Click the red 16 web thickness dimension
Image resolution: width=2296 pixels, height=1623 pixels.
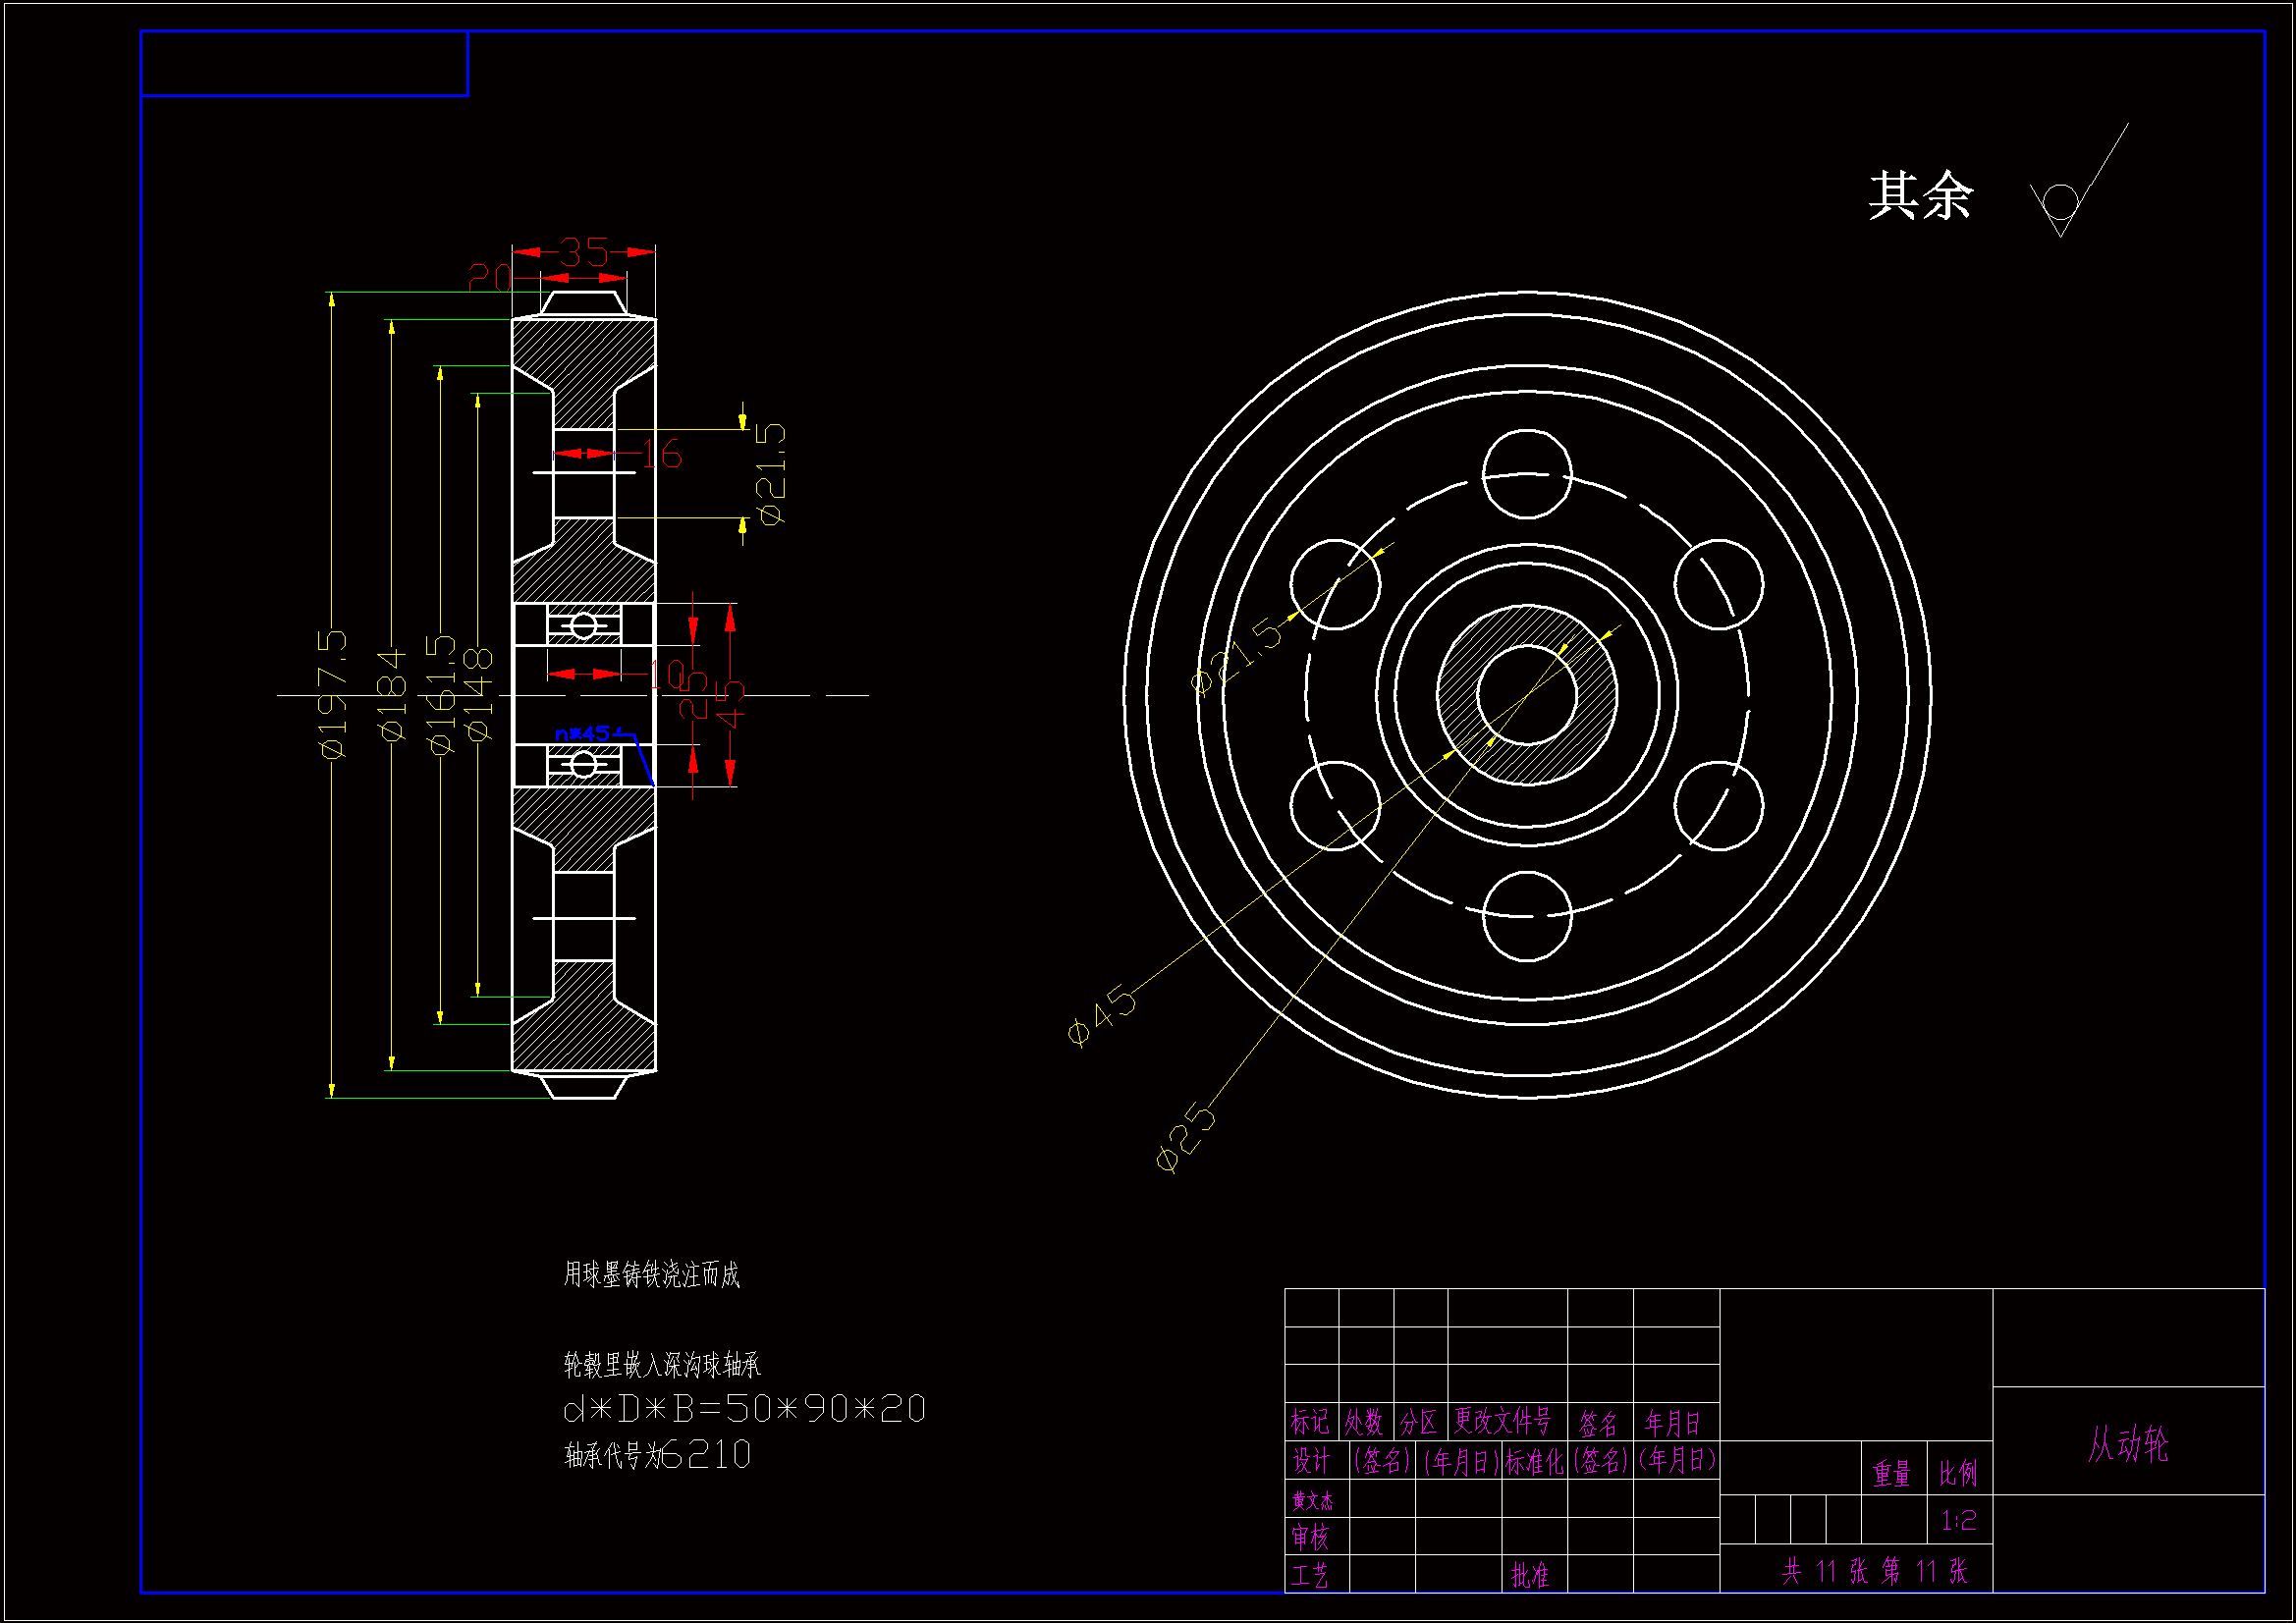662,454
